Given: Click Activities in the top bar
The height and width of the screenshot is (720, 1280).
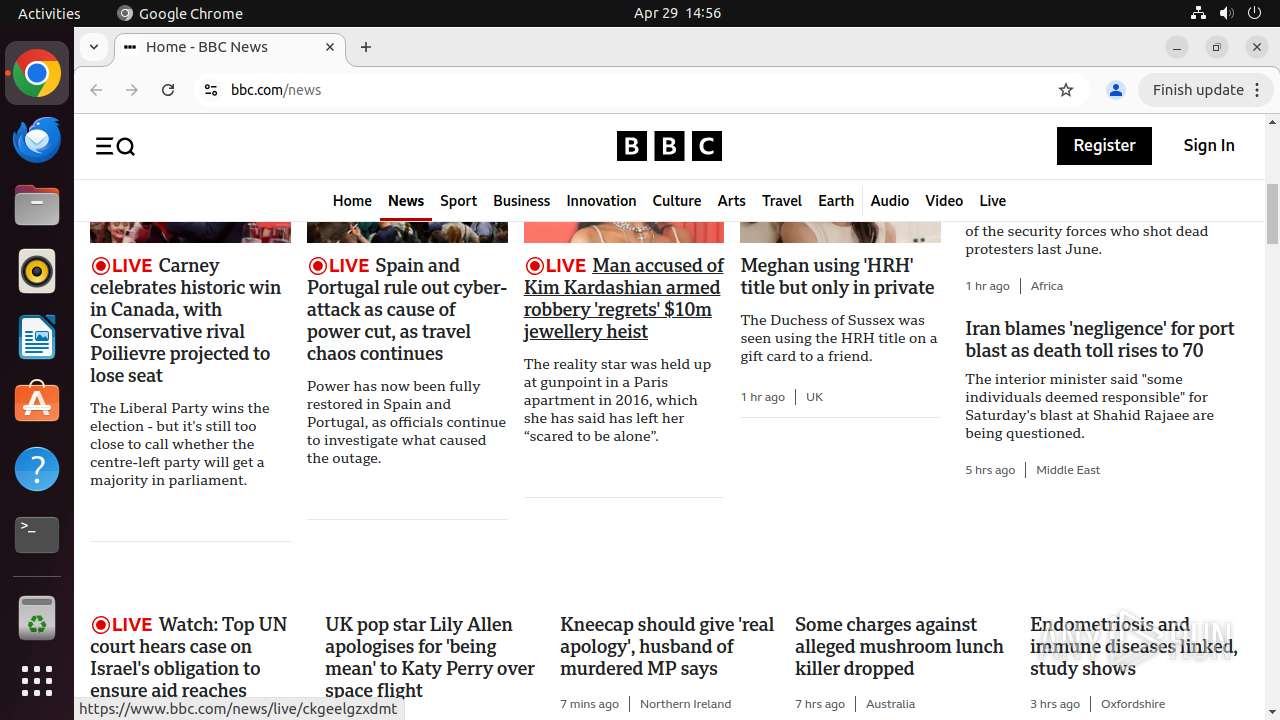Looking at the screenshot, I should pos(49,13).
